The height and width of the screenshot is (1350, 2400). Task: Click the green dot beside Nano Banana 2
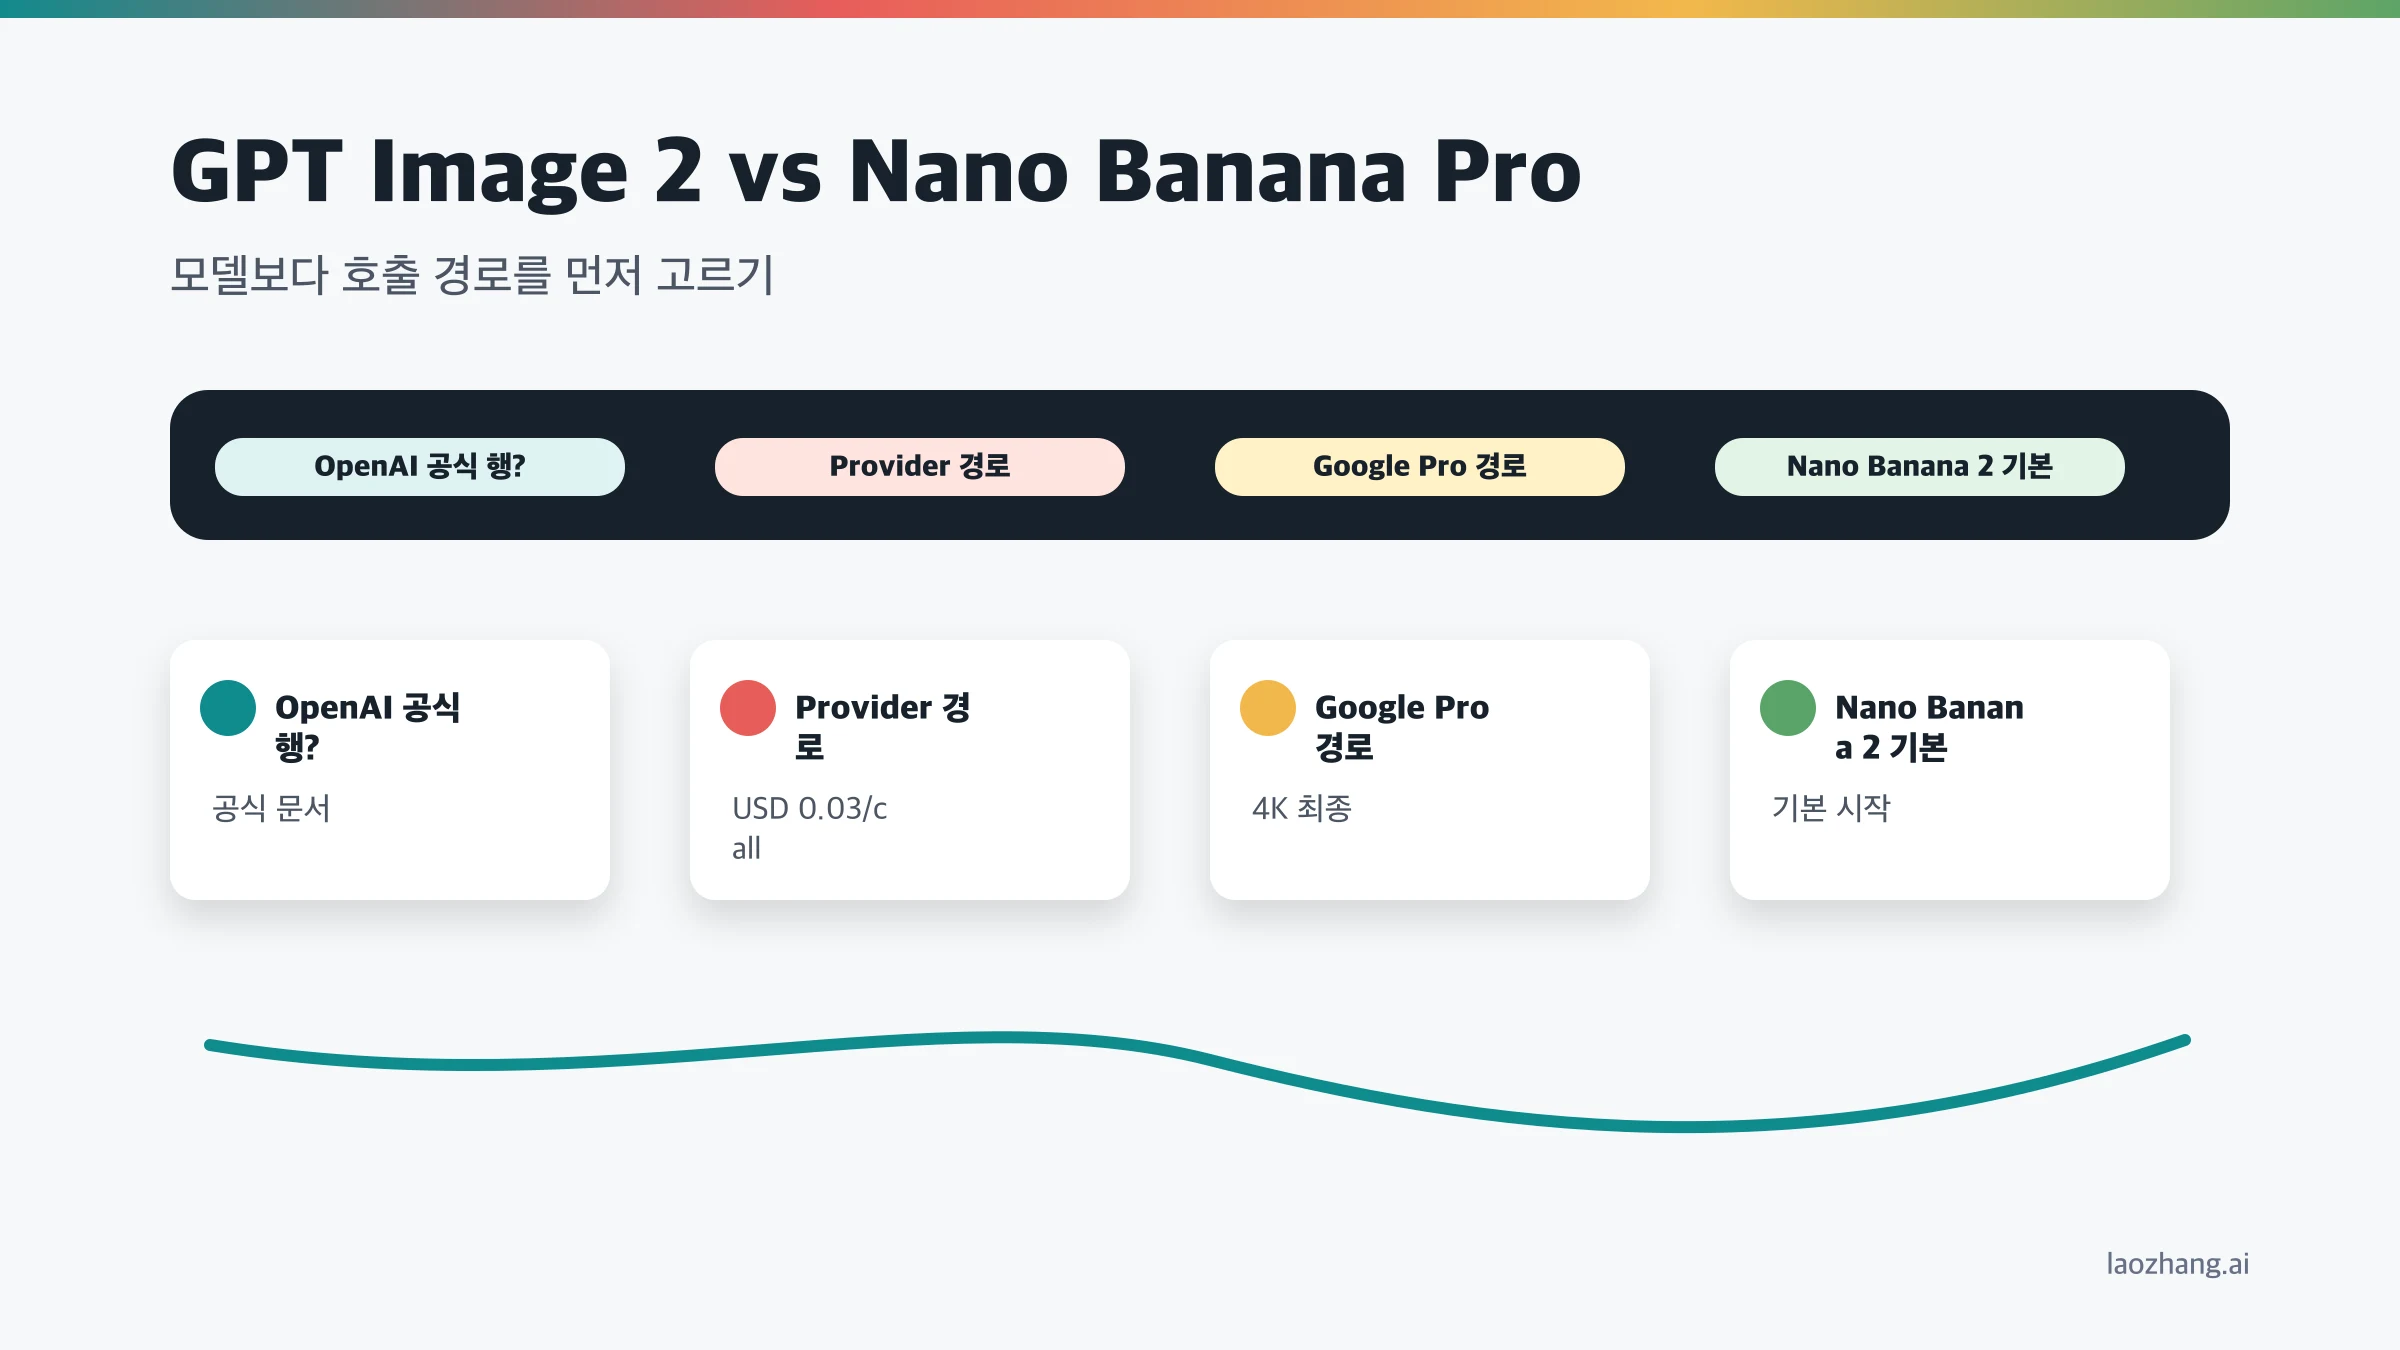click(x=1788, y=708)
